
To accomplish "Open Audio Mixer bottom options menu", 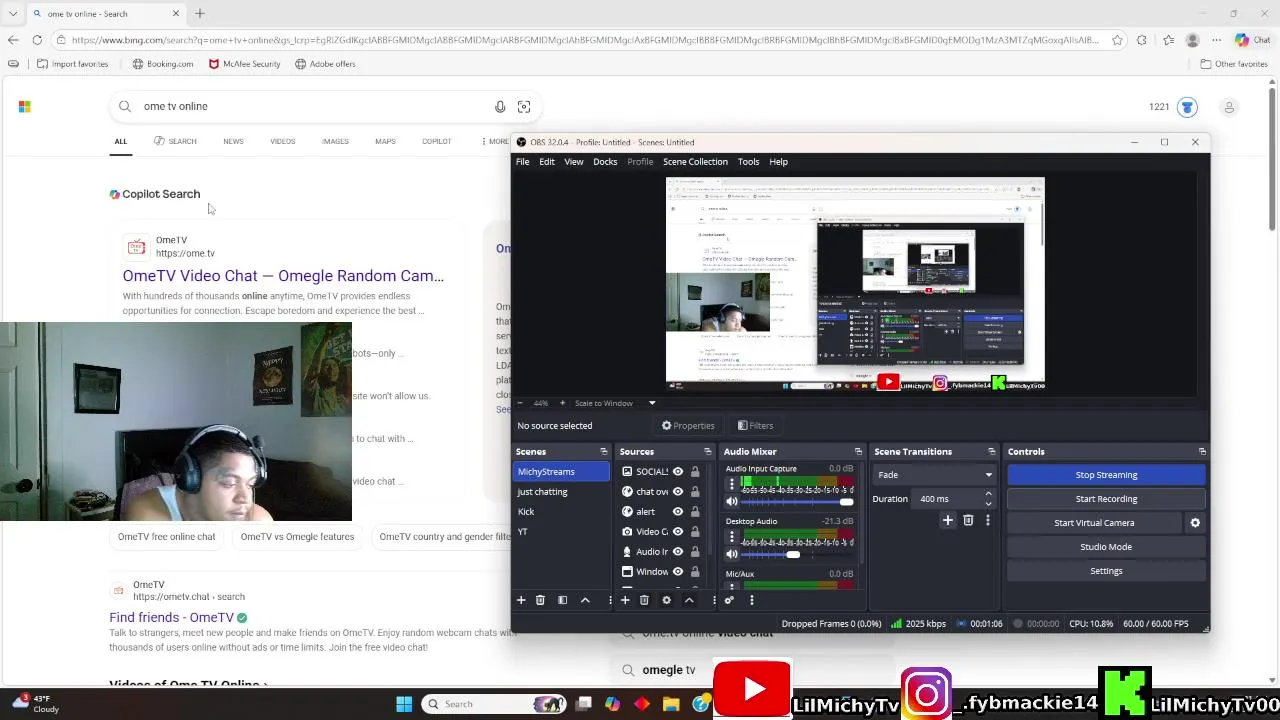I will click(x=752, y=600).
